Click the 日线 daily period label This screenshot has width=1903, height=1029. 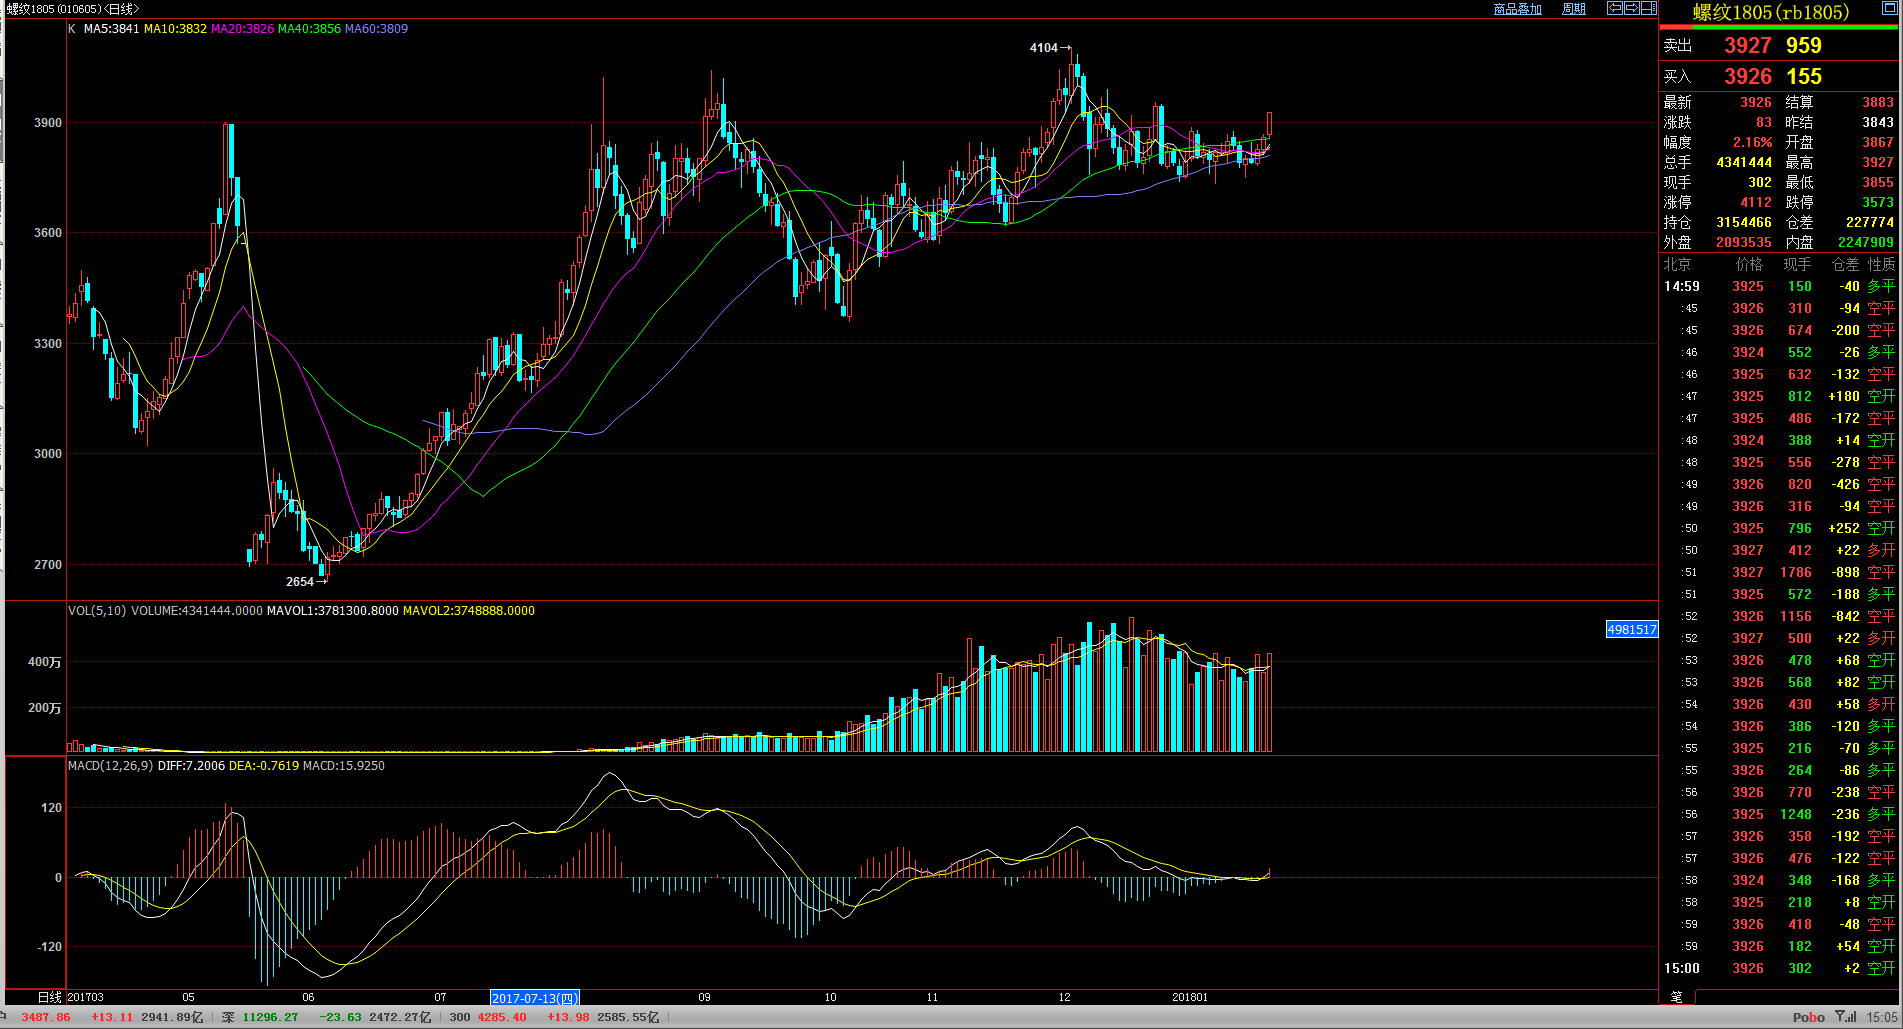(x=49, y=997)
